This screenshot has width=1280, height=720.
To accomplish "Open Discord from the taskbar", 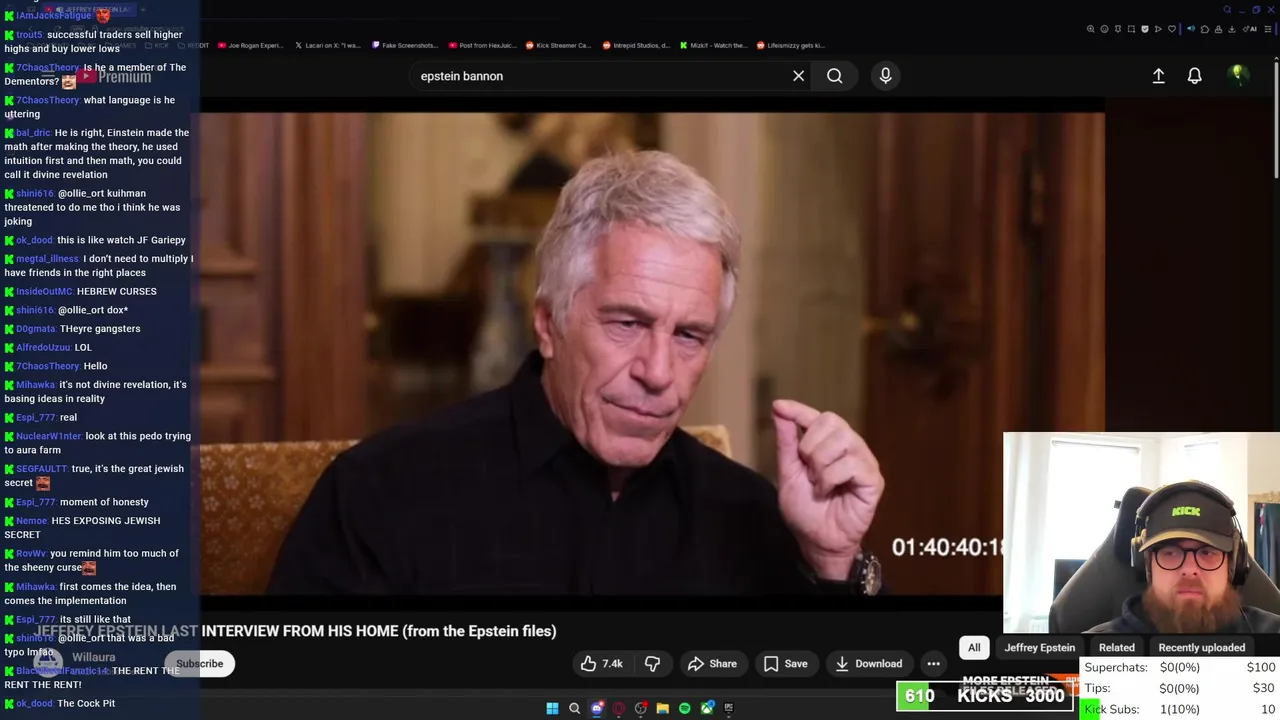I will pos(597,708).
